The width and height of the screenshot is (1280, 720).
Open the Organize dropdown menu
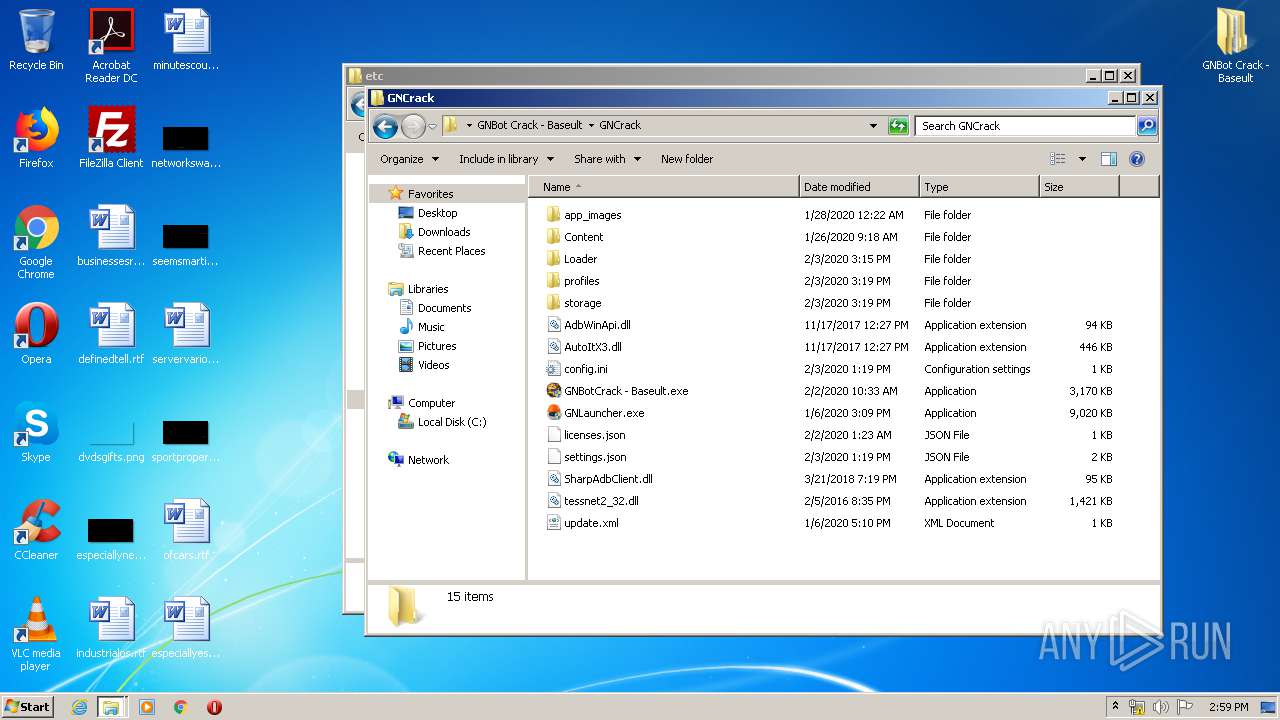pos(409,159)
